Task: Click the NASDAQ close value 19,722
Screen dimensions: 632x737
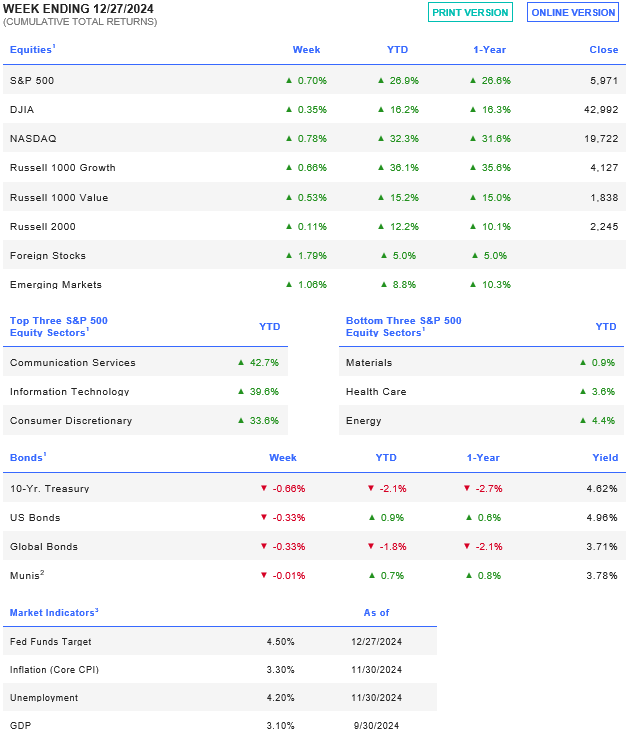Action: [x=601, y=139]
